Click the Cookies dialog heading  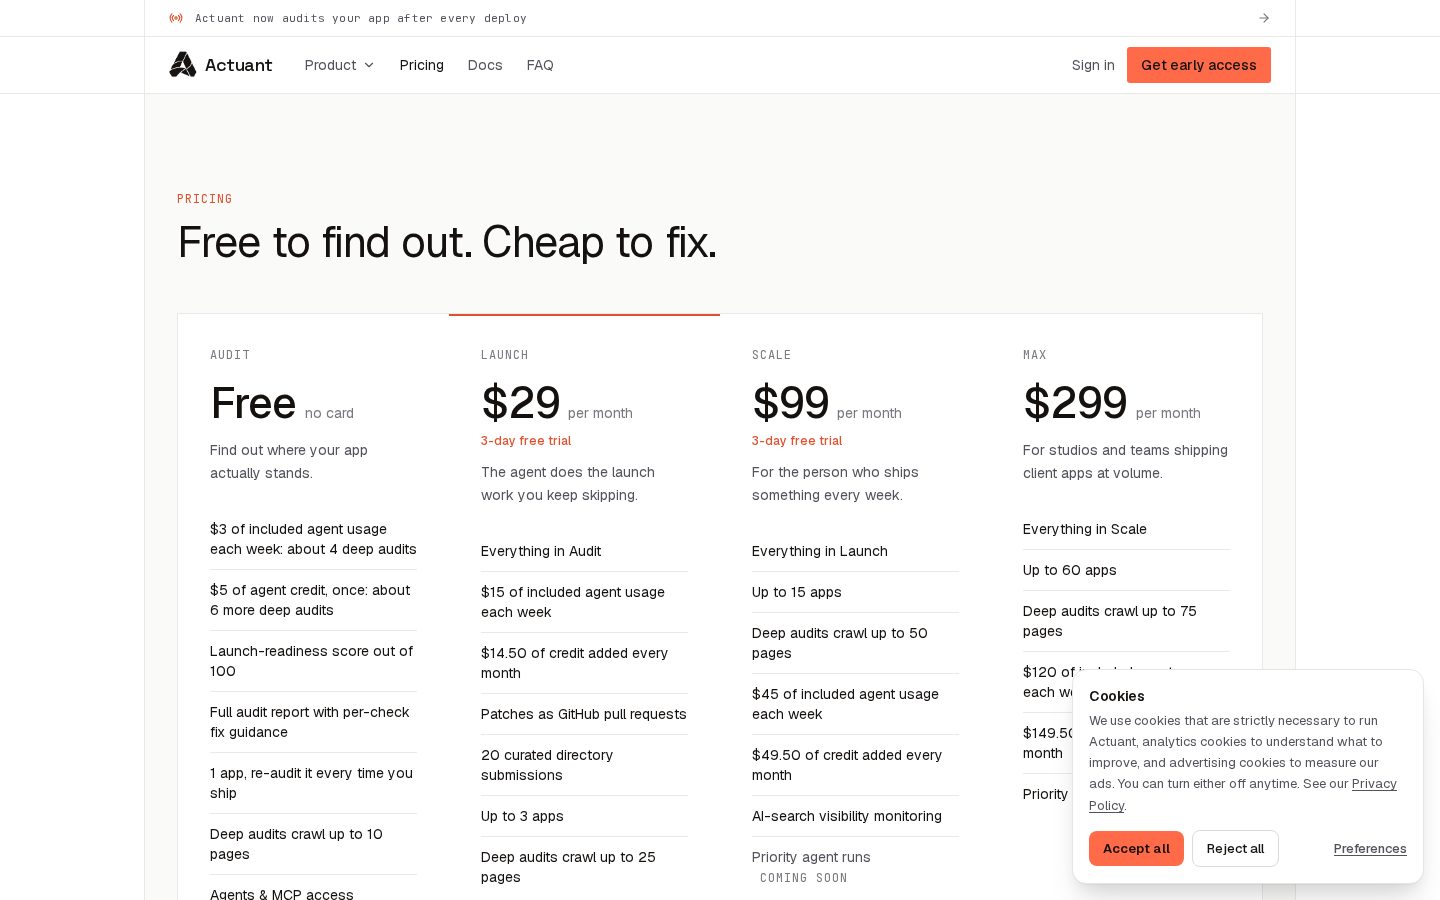[x=1117, y=696]
